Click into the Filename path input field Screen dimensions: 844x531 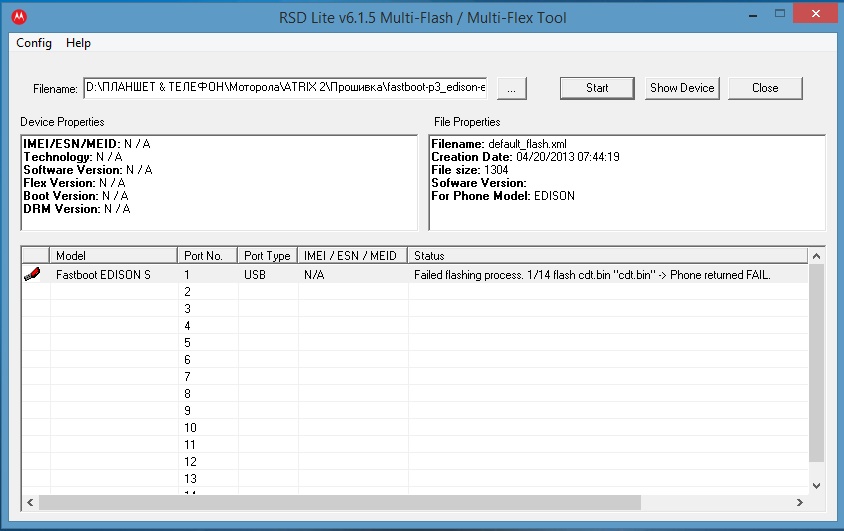point(285,88)
